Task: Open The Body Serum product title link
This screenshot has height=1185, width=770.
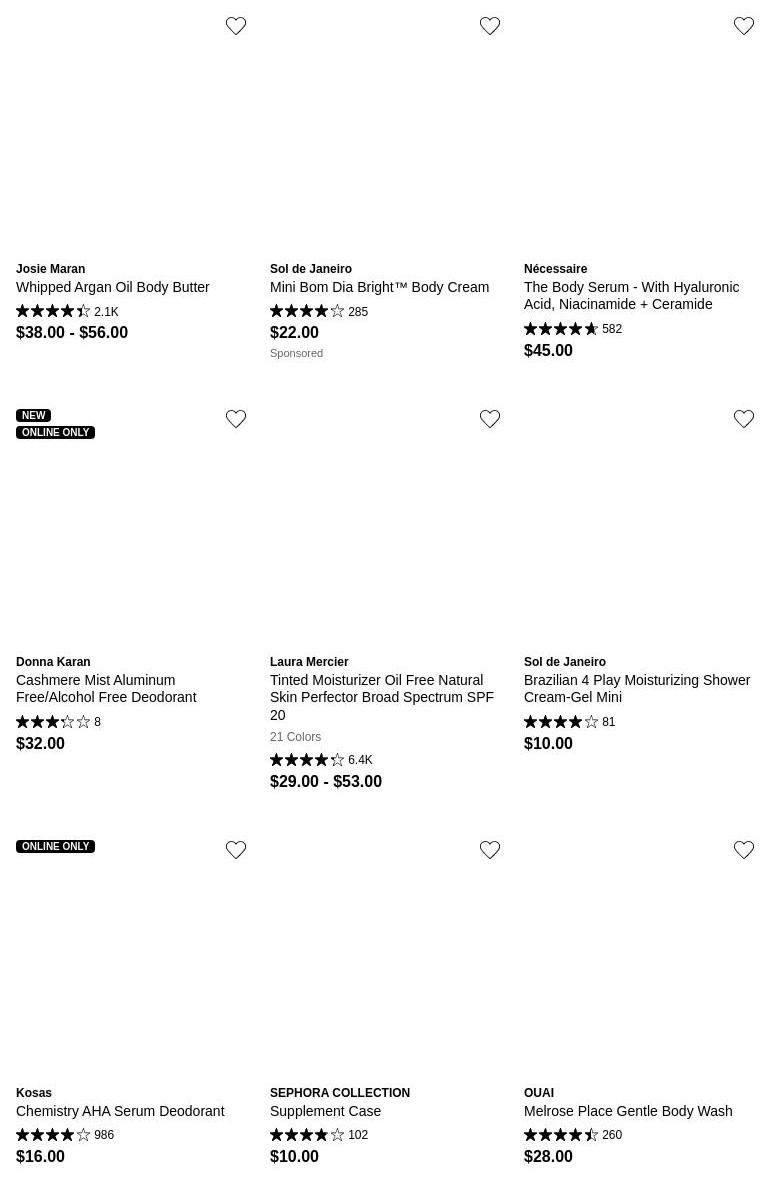Action: 631,295
